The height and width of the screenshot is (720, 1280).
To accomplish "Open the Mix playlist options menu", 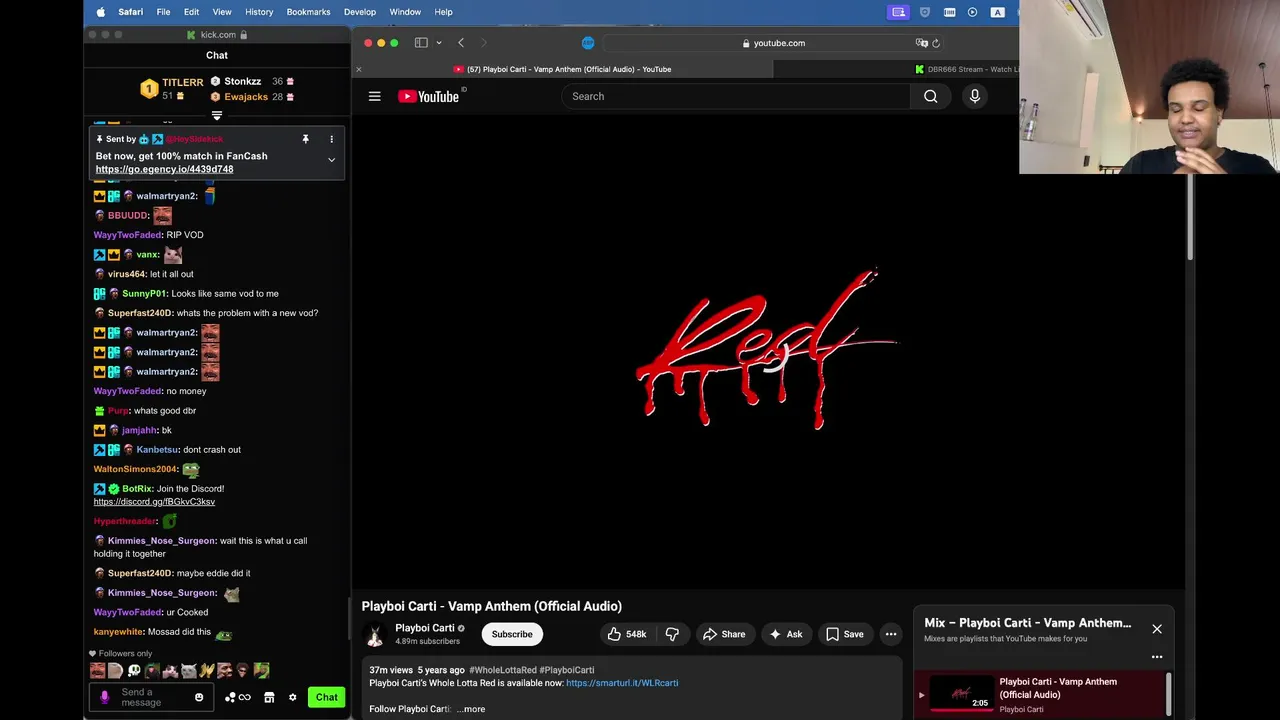I will 1157,657.
